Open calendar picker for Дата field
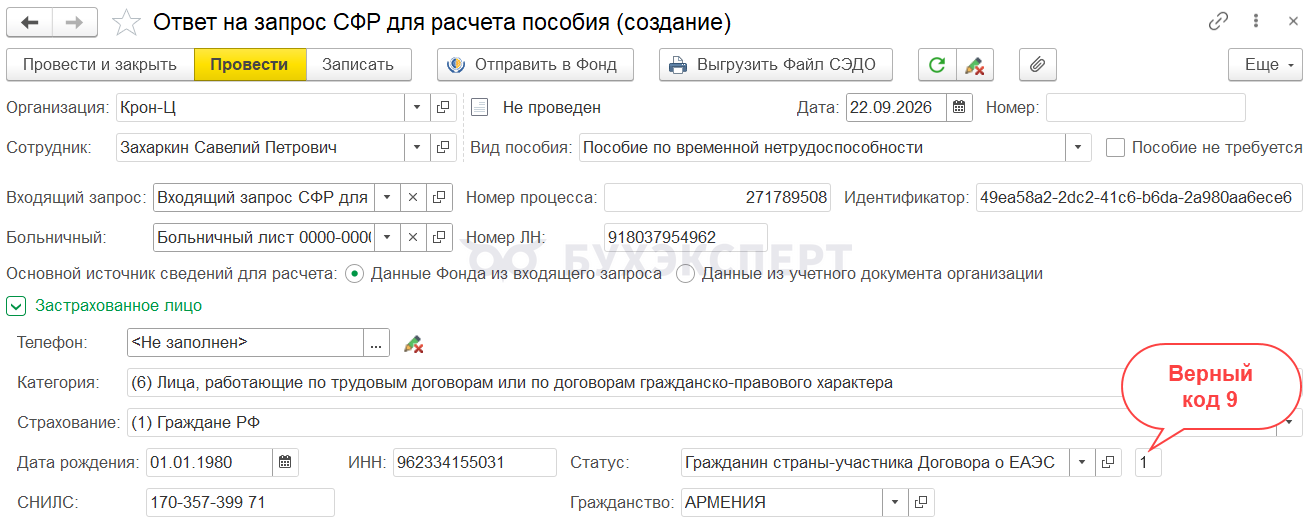The height and width of the screenshot is (521, 1311). point(959,107)
